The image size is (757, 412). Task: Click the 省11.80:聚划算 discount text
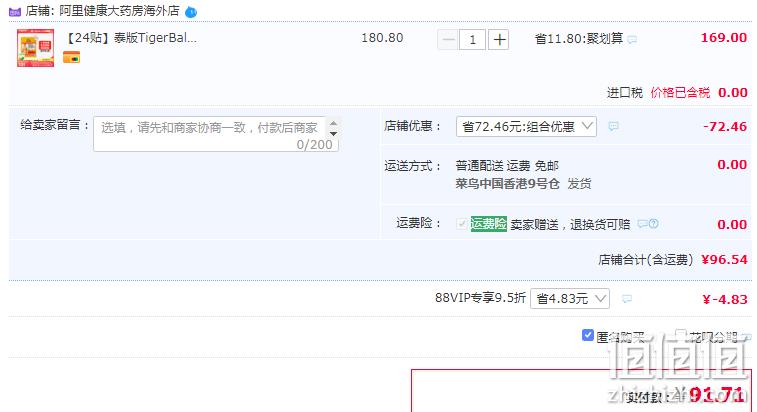pos(579,39)
